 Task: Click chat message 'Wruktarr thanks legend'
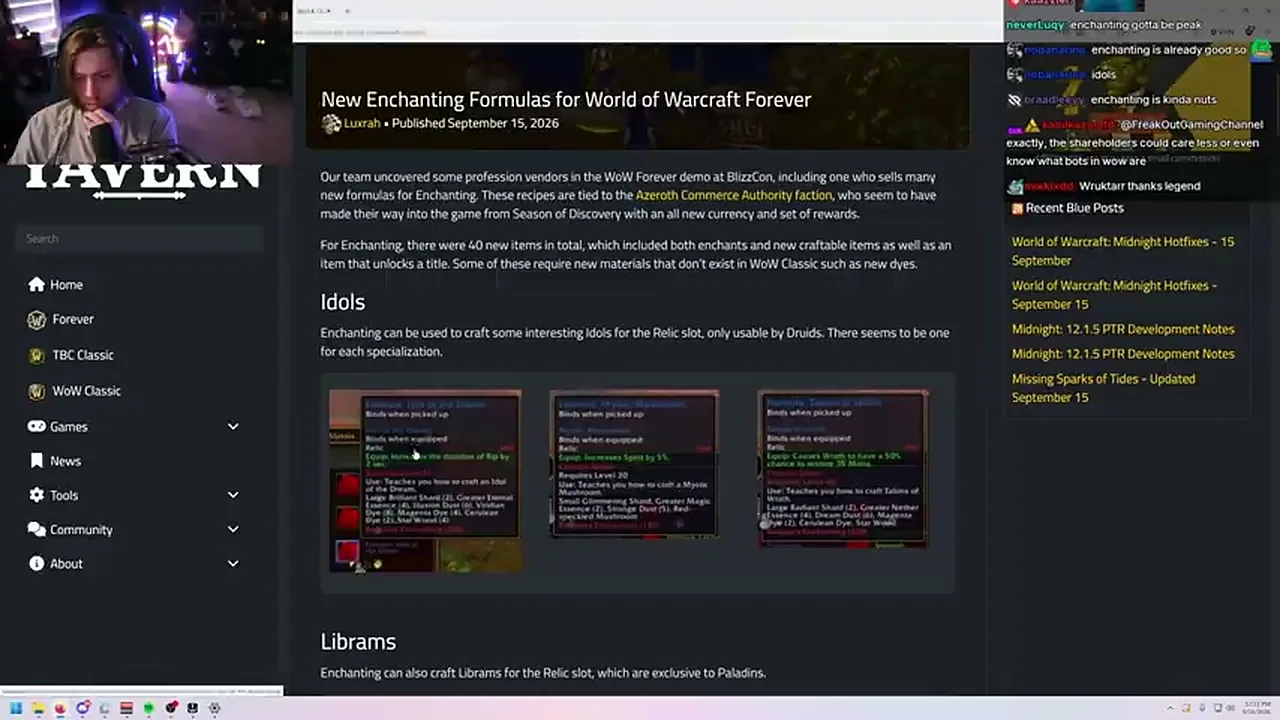(1139, 186)
